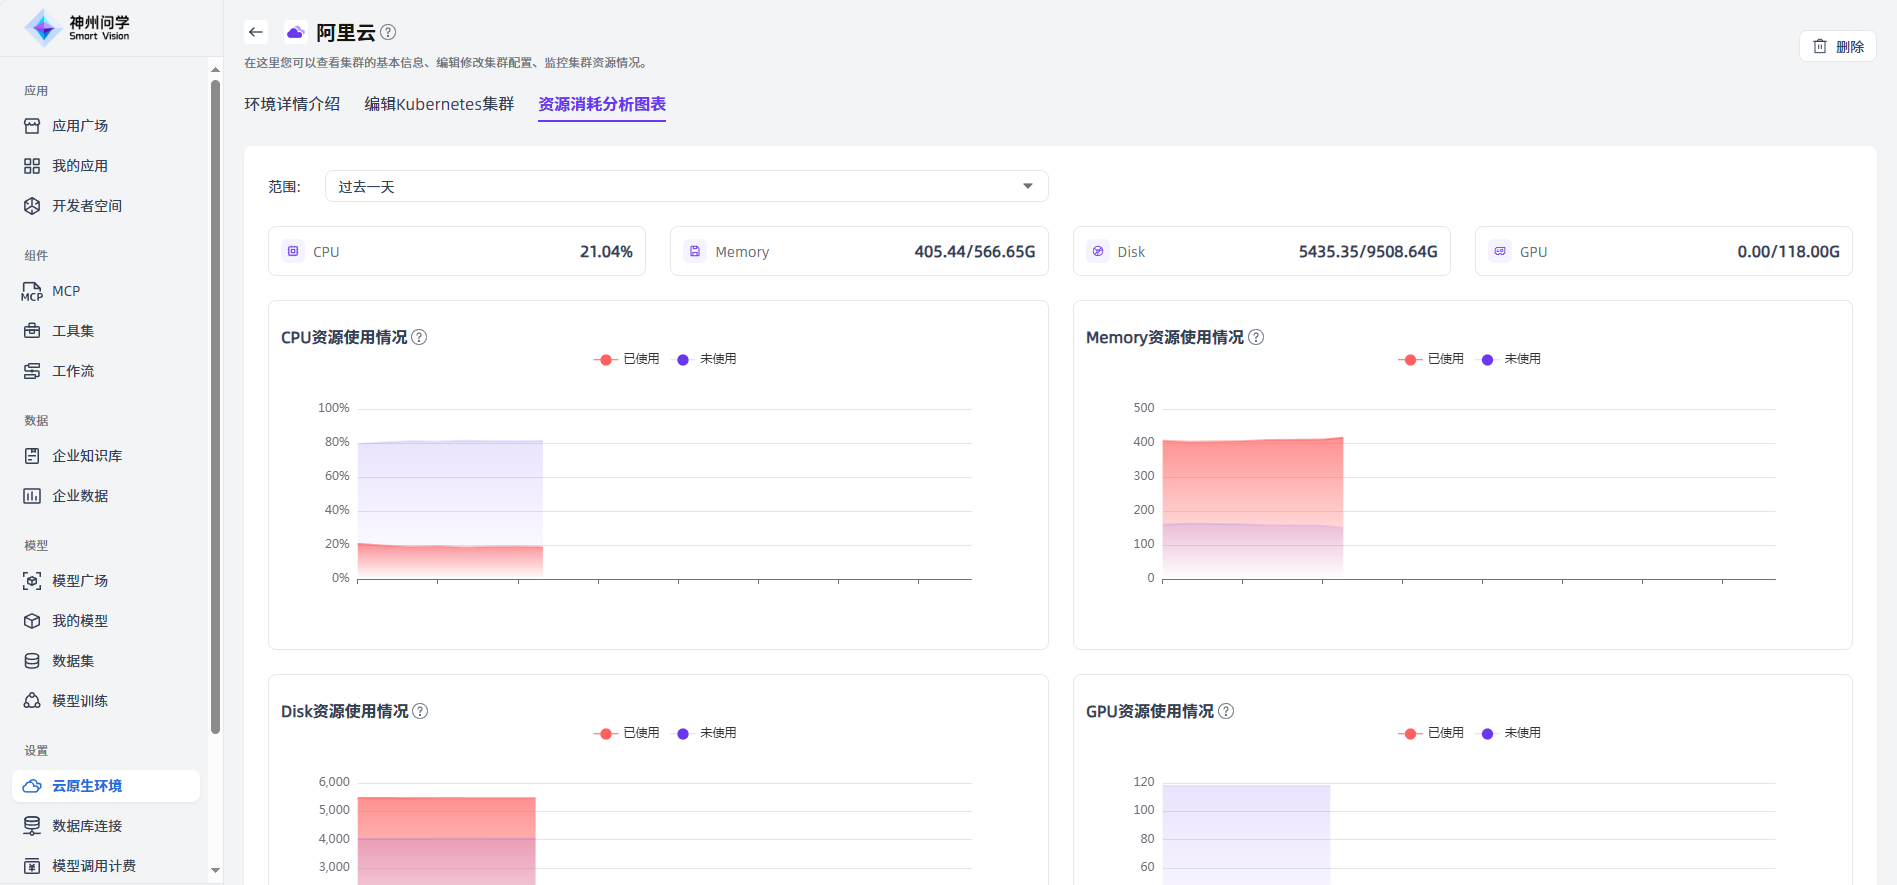The image size is (1897, 885).
Task: Click the help icon next to Memory资源使用情况
Action: [1256, 337]
